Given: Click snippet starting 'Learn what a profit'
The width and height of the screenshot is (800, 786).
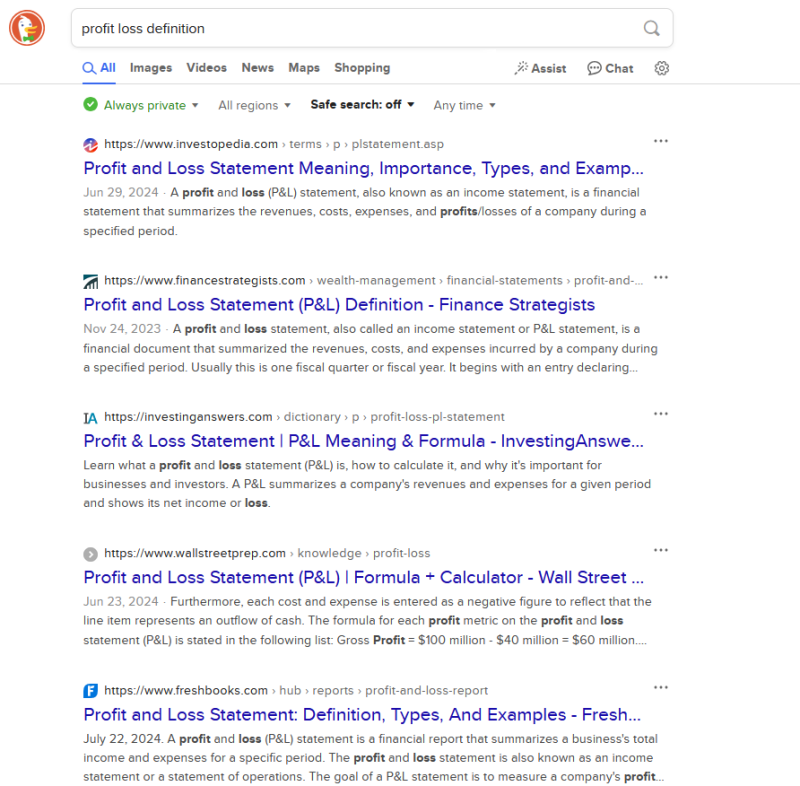Looking at the screenshot, I should [x=367, y=484].
